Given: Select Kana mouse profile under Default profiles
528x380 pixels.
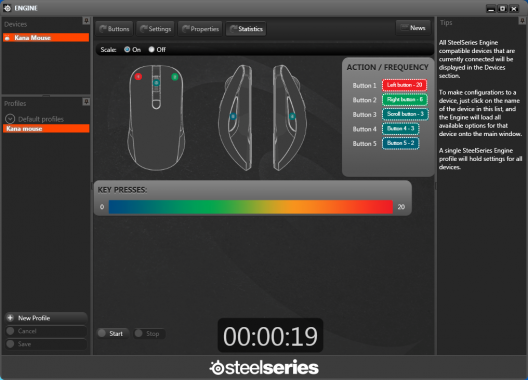Looking at the screenshot, I should pos(46,128).
